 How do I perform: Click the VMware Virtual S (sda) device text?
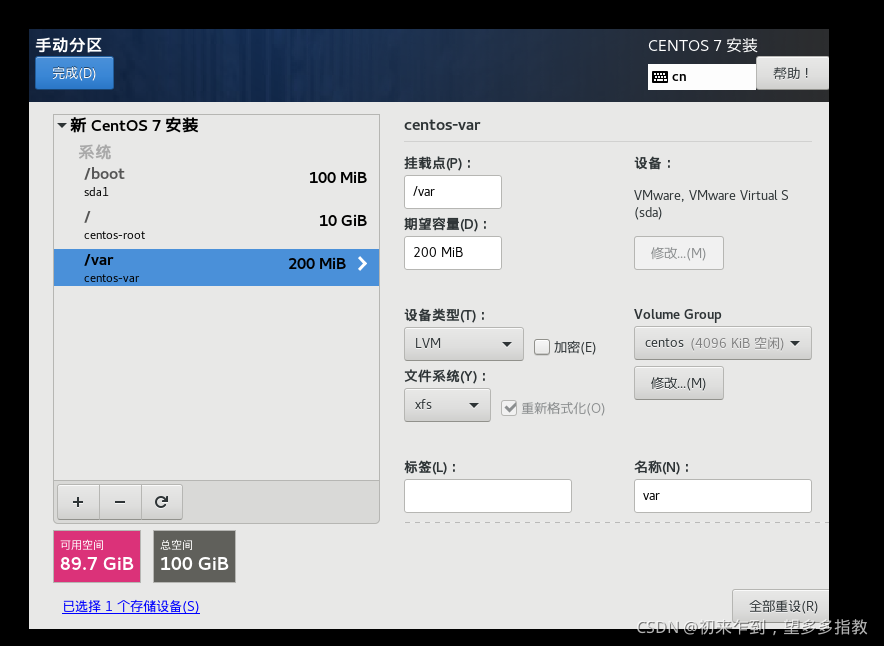[711, 203]
